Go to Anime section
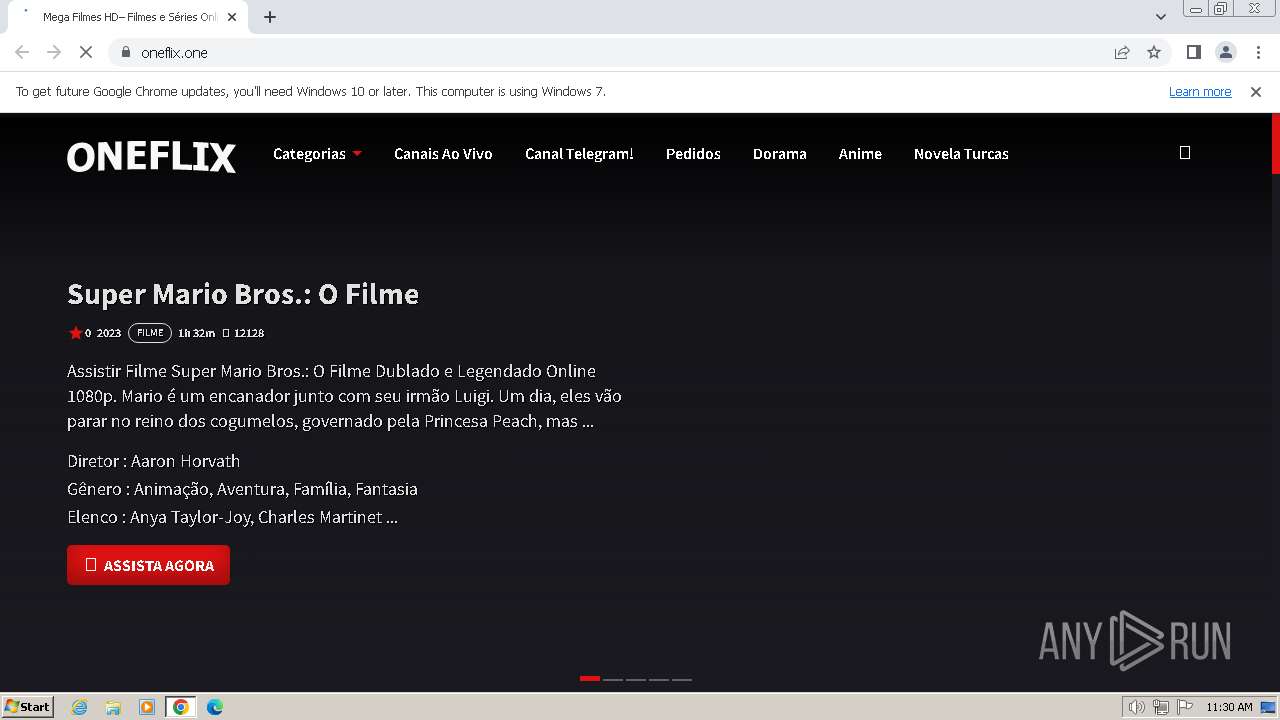1280x720 pixels. [860, 154]
